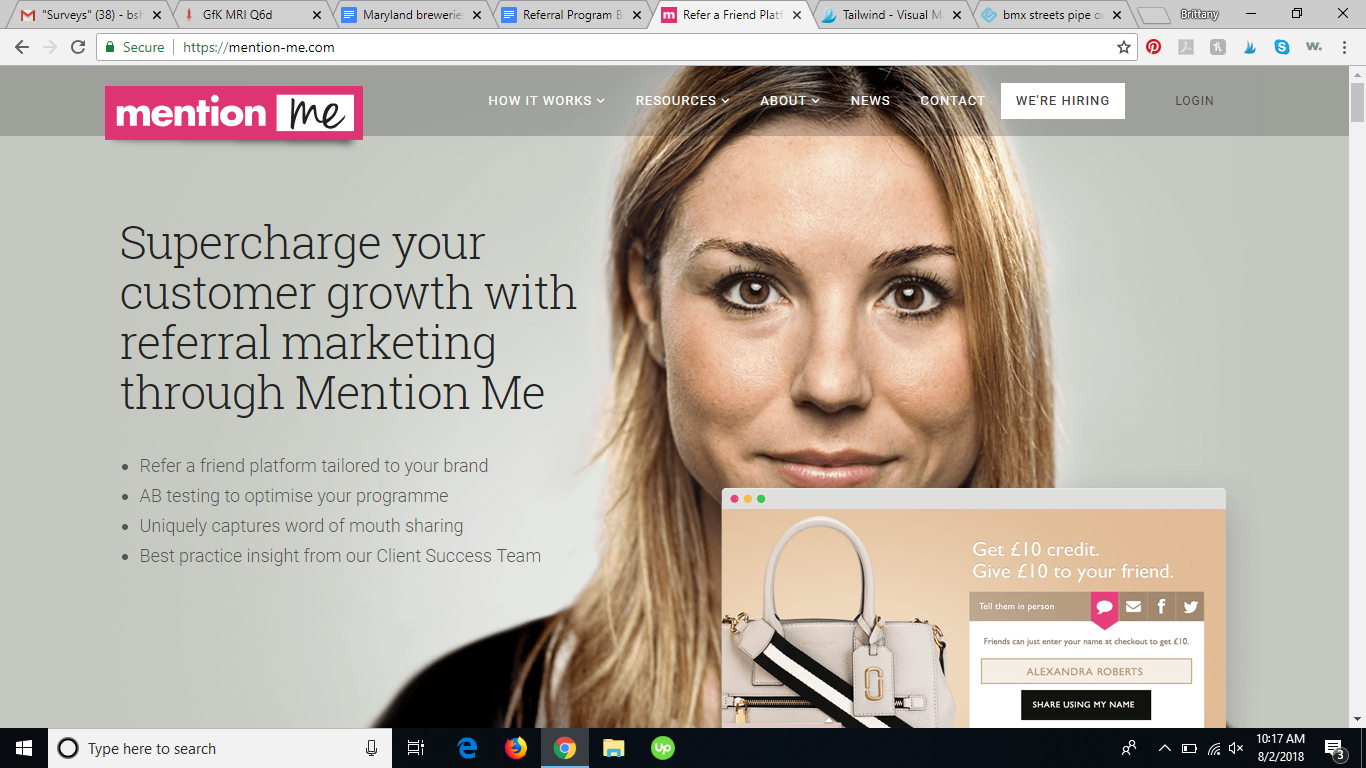The height and width of the screenshot is (768, 1366).
Task: Select the Facebook share icon
Action: point(1161,607)
